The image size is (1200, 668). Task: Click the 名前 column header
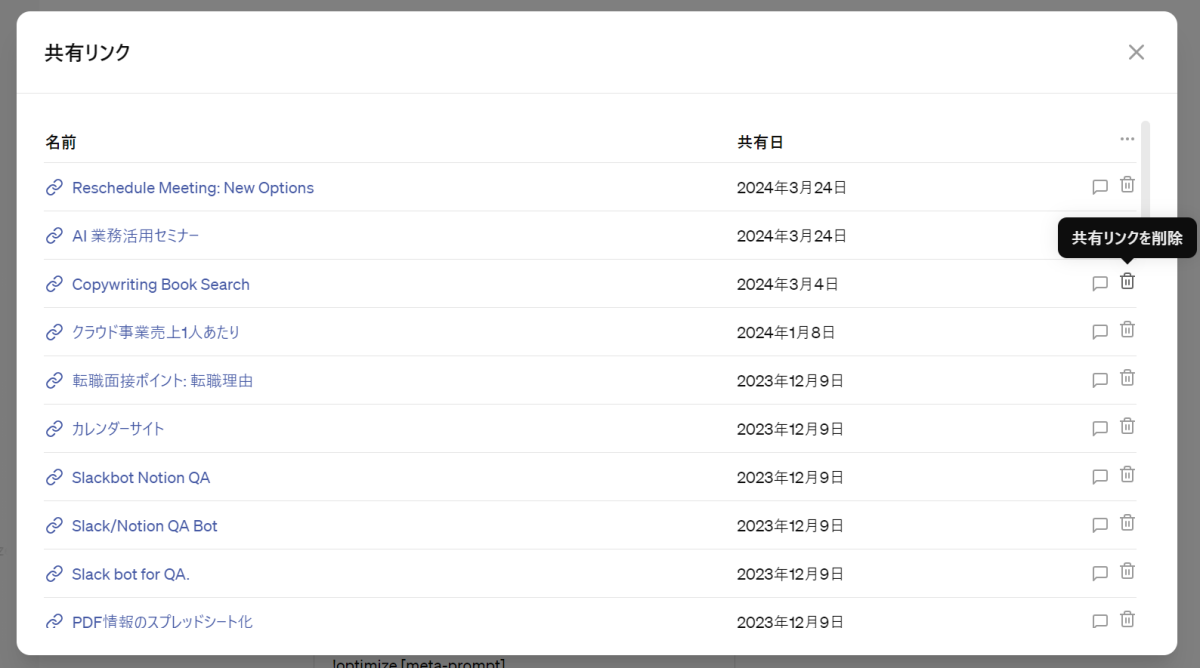click(x=60, y=142)
